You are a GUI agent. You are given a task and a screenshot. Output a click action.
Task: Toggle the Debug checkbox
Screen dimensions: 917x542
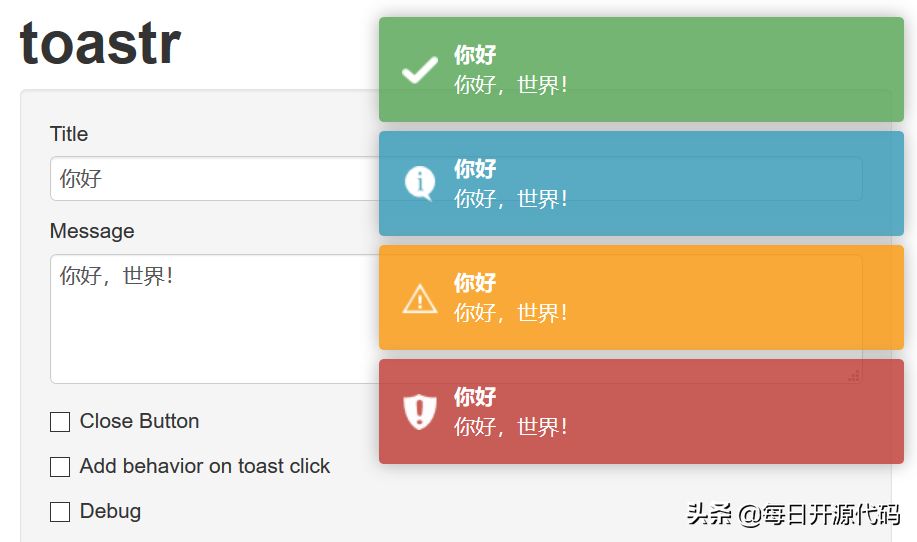(x=60, y=512)
